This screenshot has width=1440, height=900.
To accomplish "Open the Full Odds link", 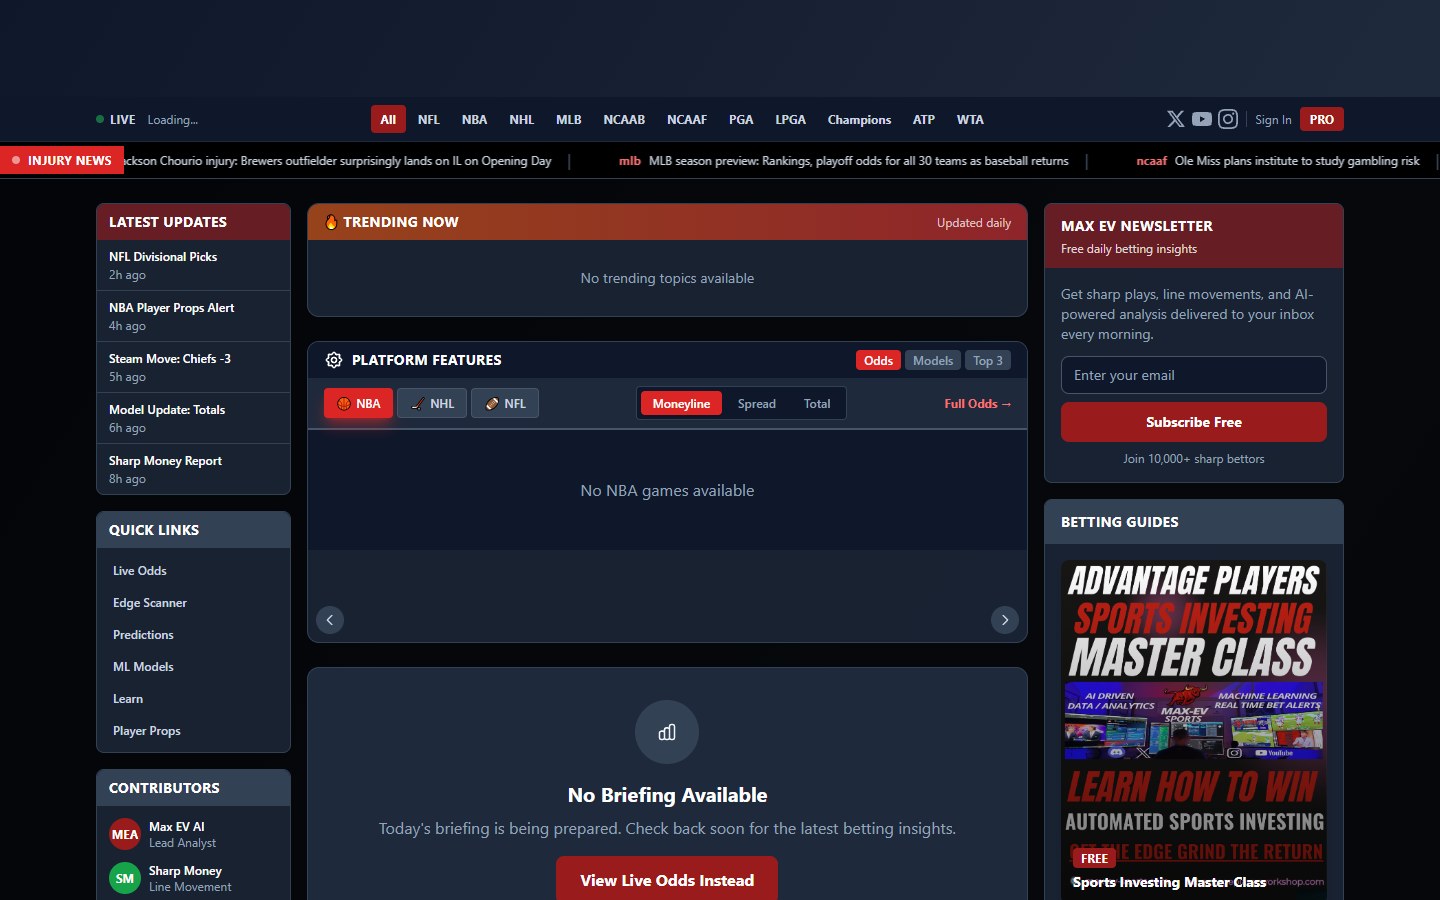I will (x=978, y=403).
